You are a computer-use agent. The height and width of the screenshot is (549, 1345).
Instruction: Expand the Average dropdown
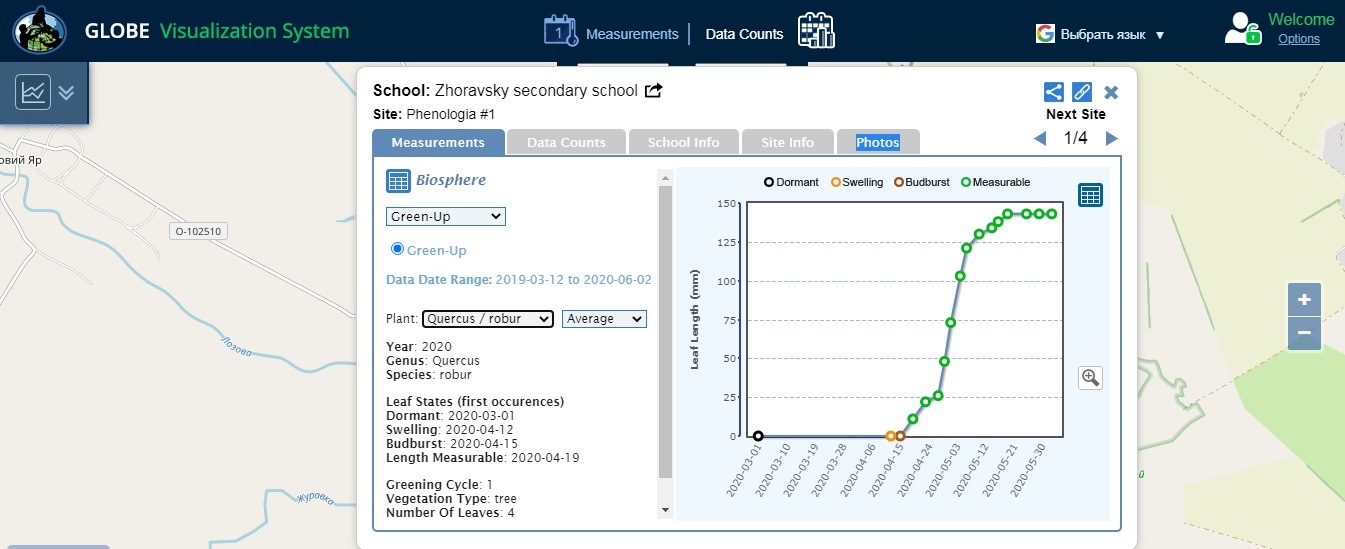(604, 319)
